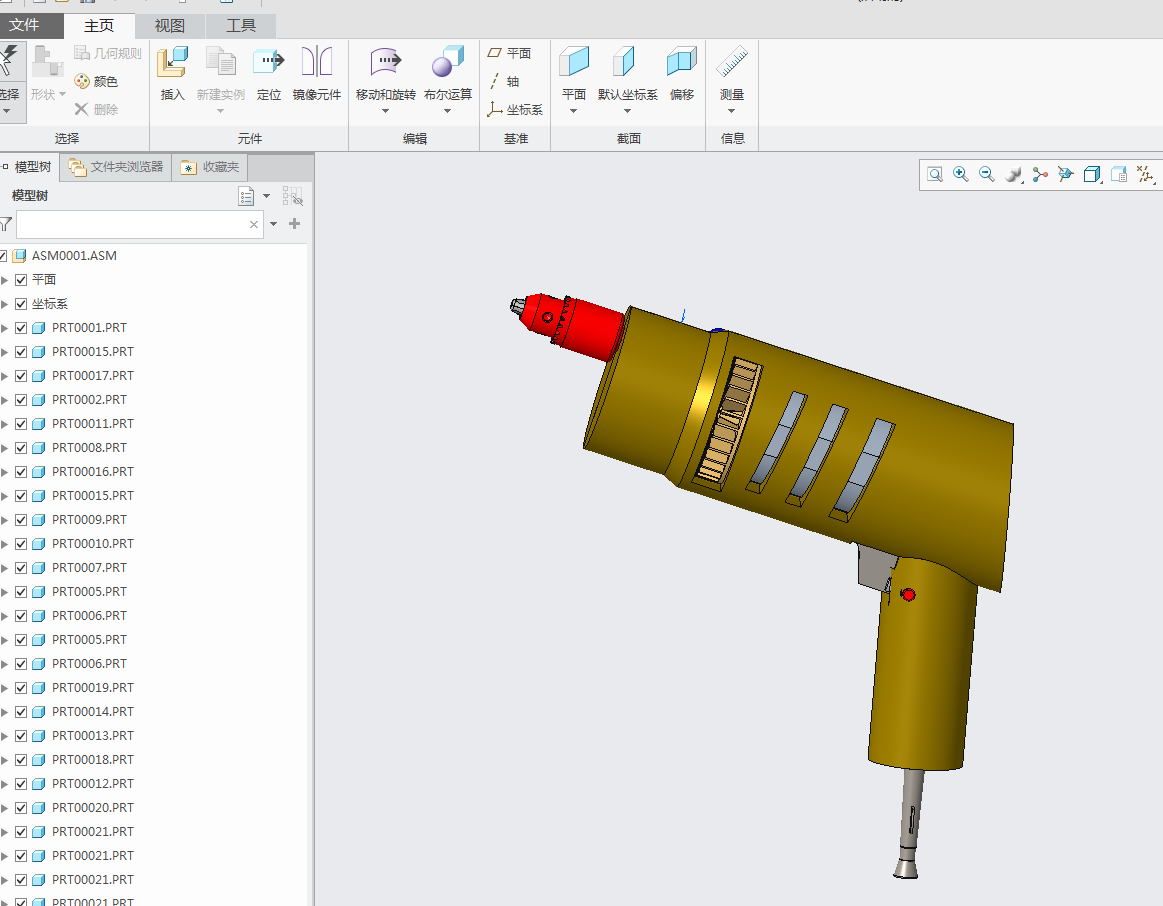The image size is (1163, 906).
Task: Click the three-colored-nodes icon in viewport toolbar
Action: coord(1040,175)
